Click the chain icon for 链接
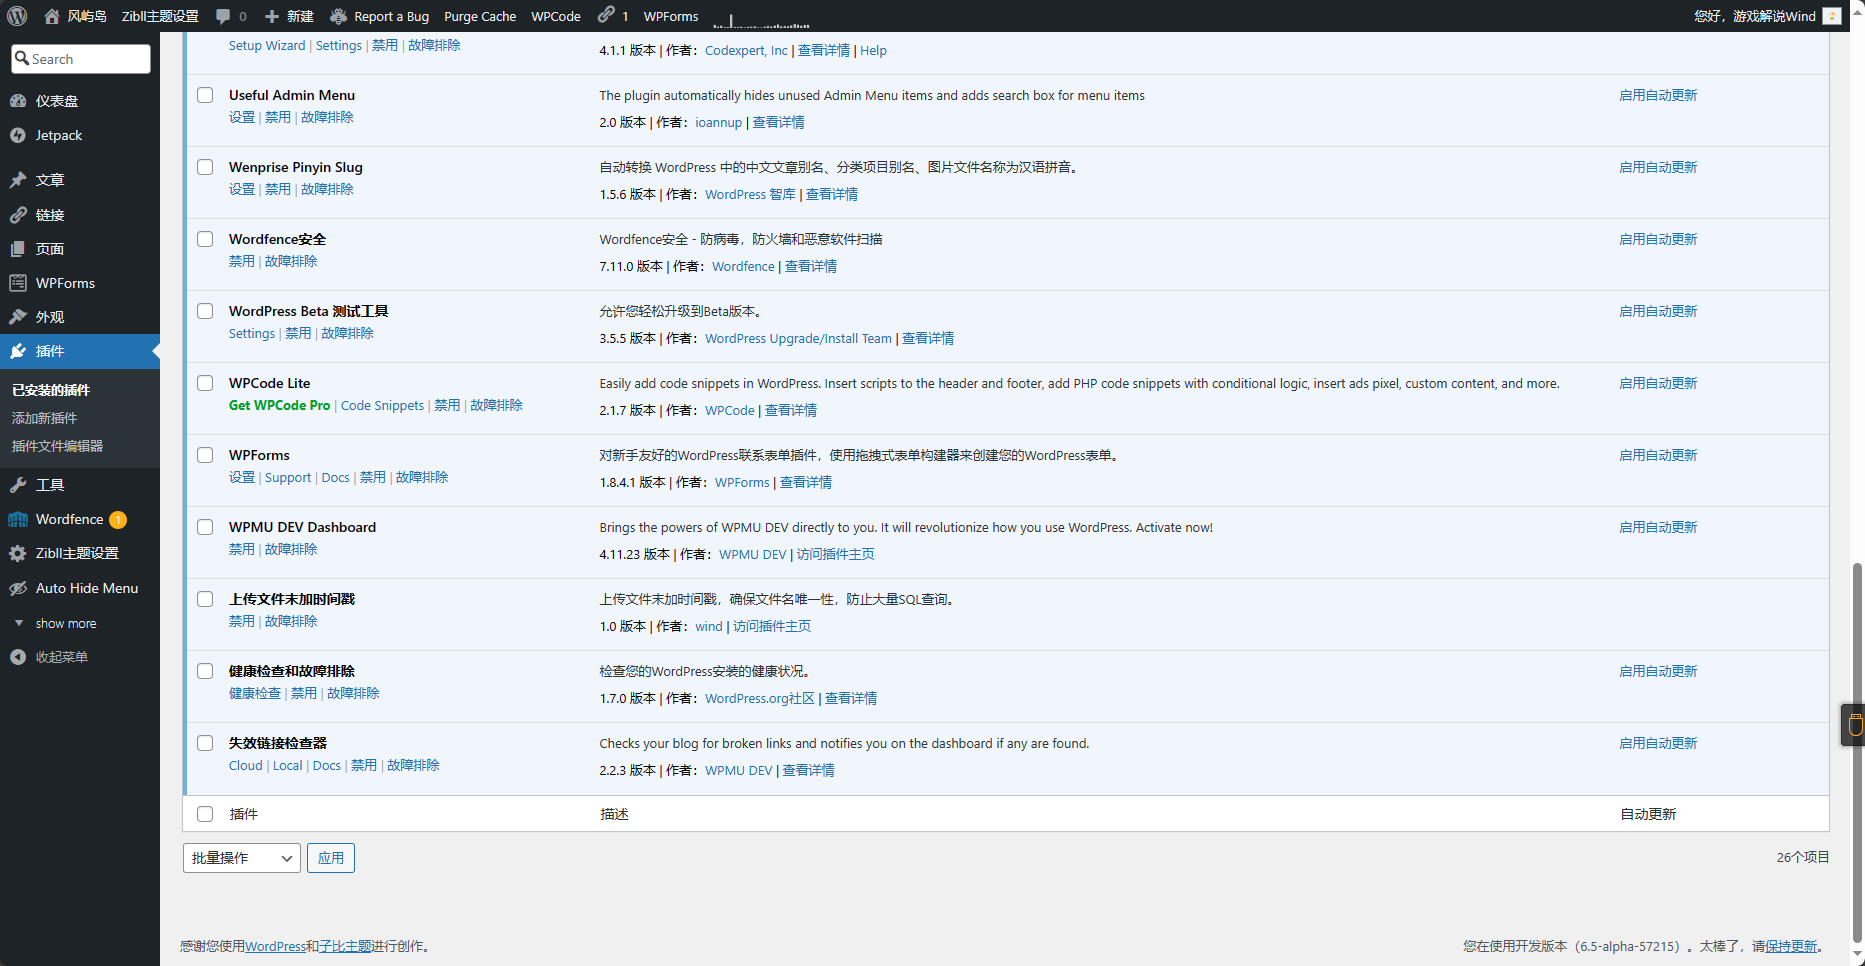This screenshot has height=966, width=1865. point(18,215)
